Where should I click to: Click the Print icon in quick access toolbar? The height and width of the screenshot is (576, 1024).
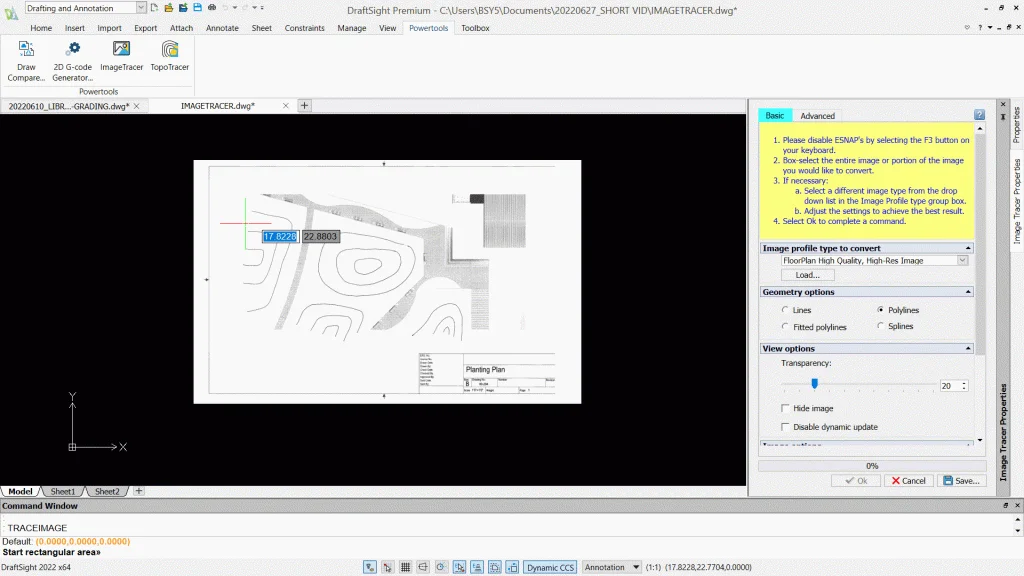click(x=211, y=8)
